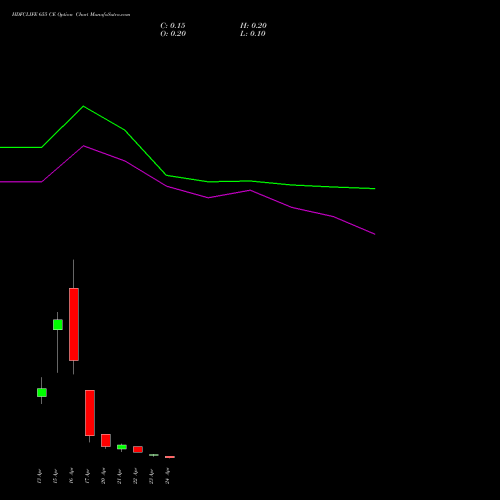Click the '15 Apr' date label
This screenshot has width=500, height=500.
coord(55,476)
